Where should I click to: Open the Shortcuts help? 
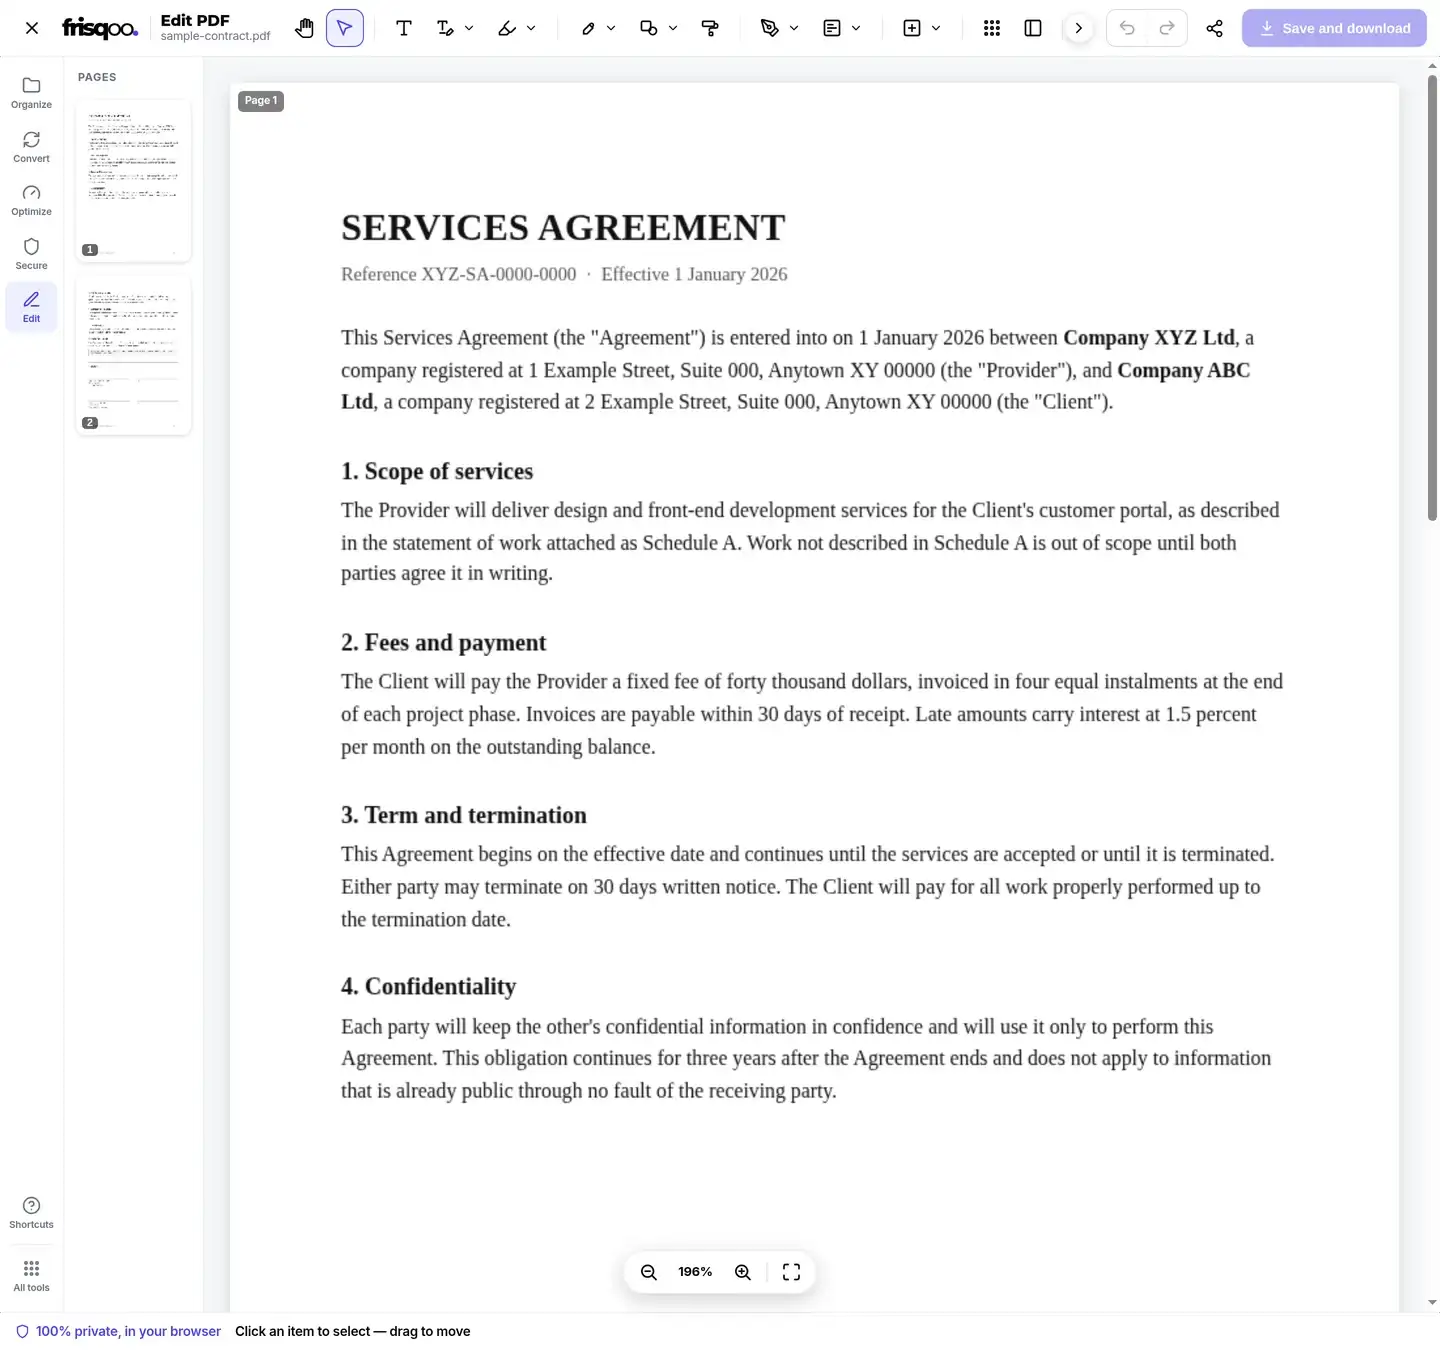(31, 1213)
